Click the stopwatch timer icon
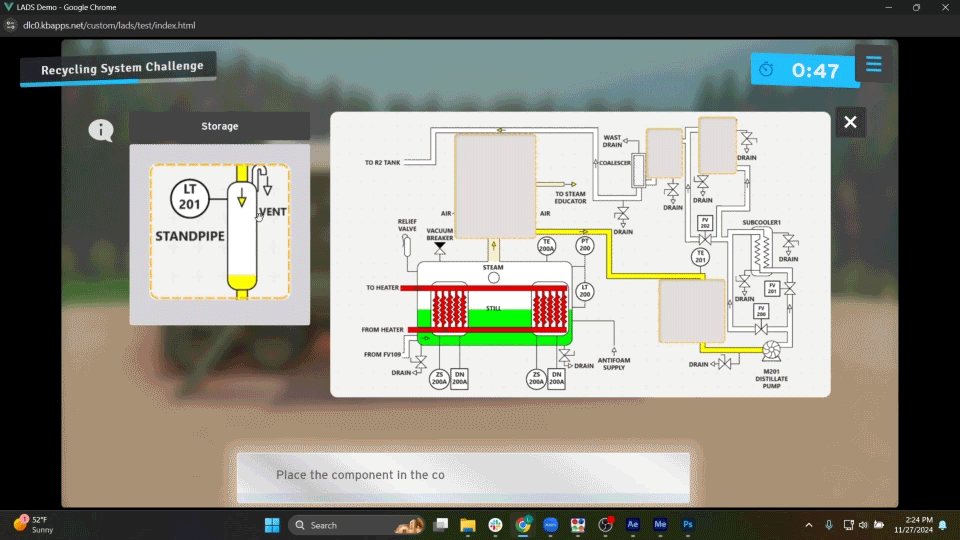Image resolution: width=960 pixels, height=540 pixels. [767, 70]
